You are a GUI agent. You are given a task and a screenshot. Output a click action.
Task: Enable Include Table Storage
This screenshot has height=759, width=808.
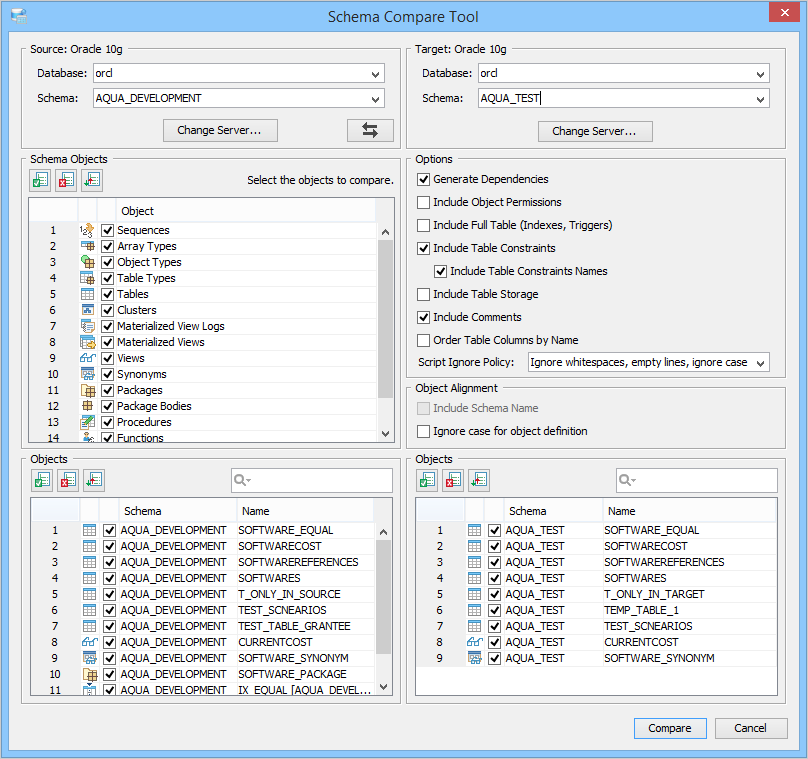[424, 294]
